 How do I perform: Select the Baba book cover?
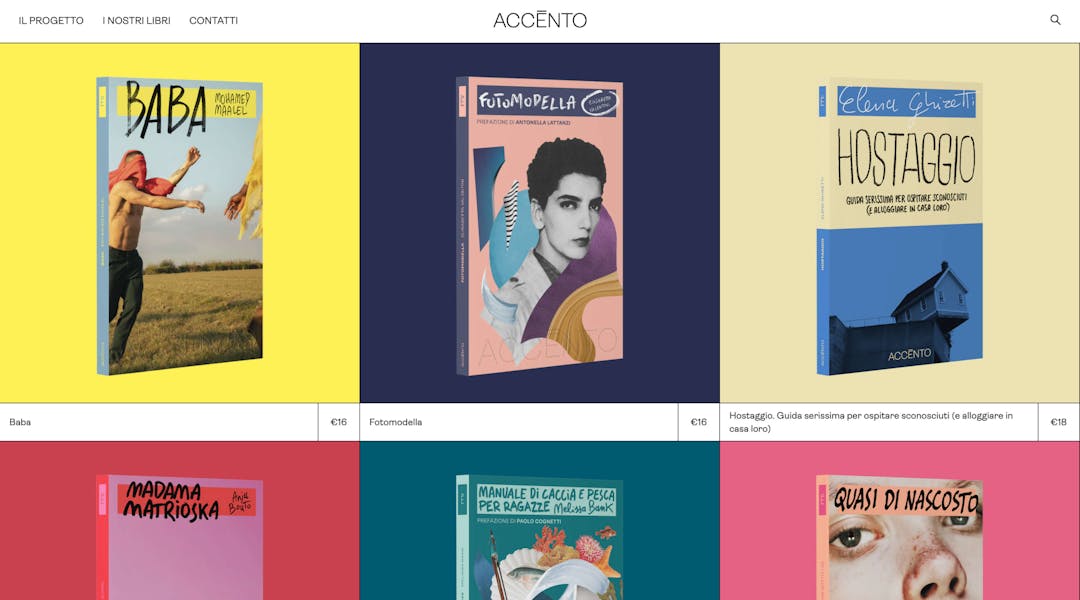[180, 226]
